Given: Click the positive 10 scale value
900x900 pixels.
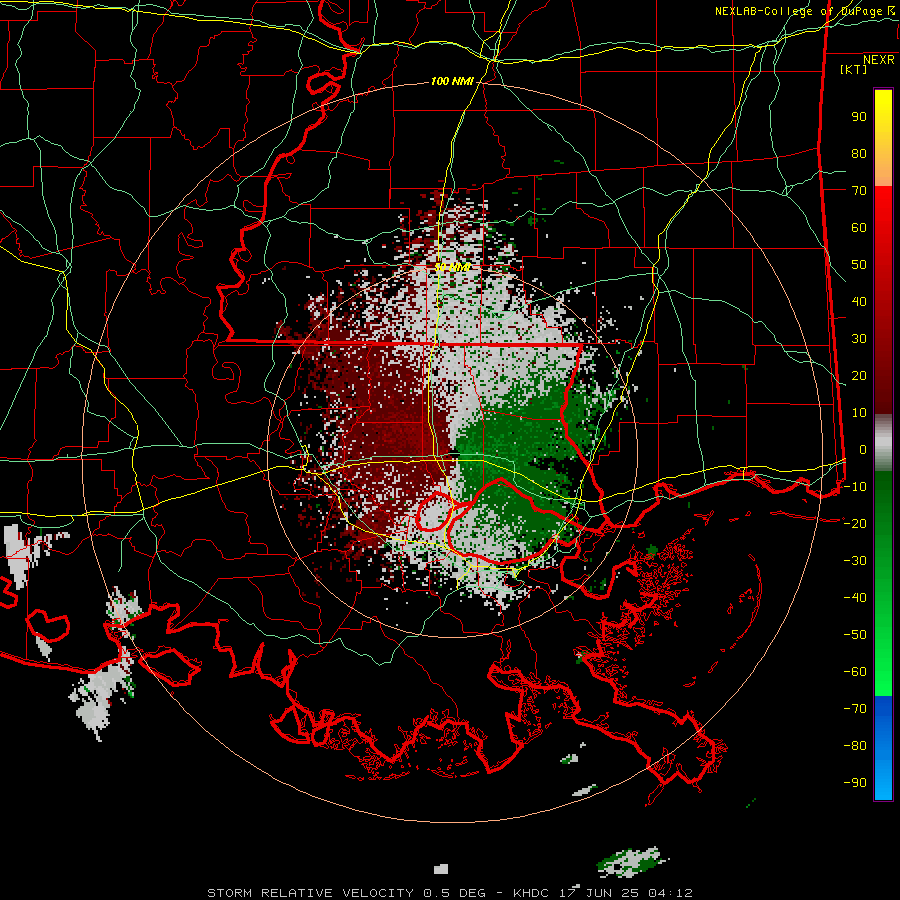Looking at the screenshot, I should point(859,413).
